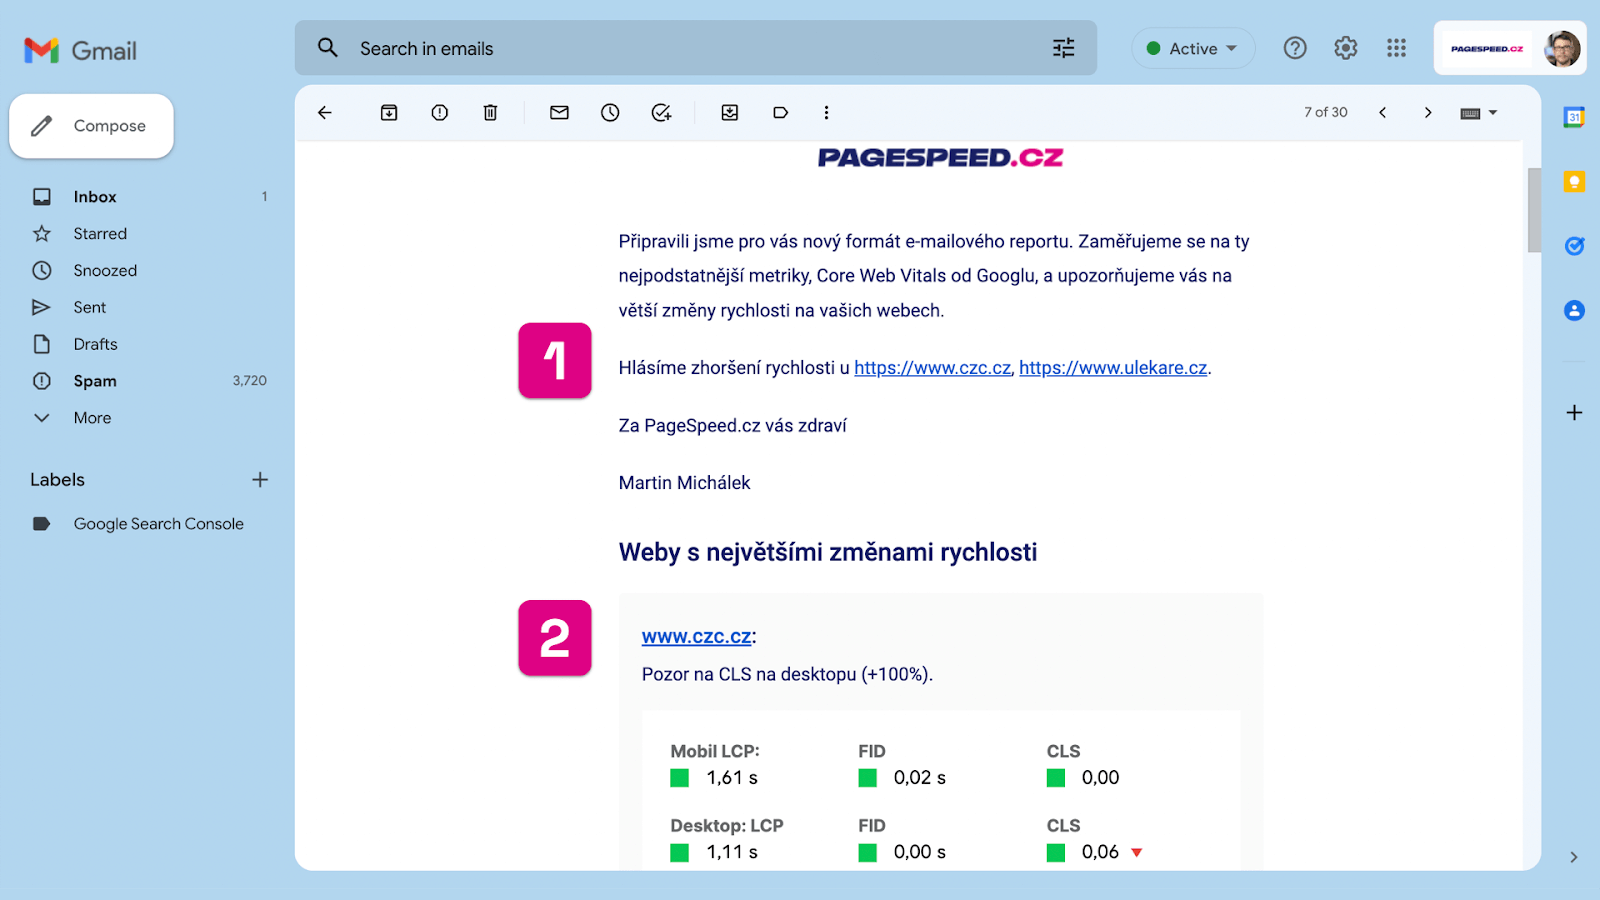
Task: Click 'Weby s největšími změnami rychlosti' heading
Action: 828,552
